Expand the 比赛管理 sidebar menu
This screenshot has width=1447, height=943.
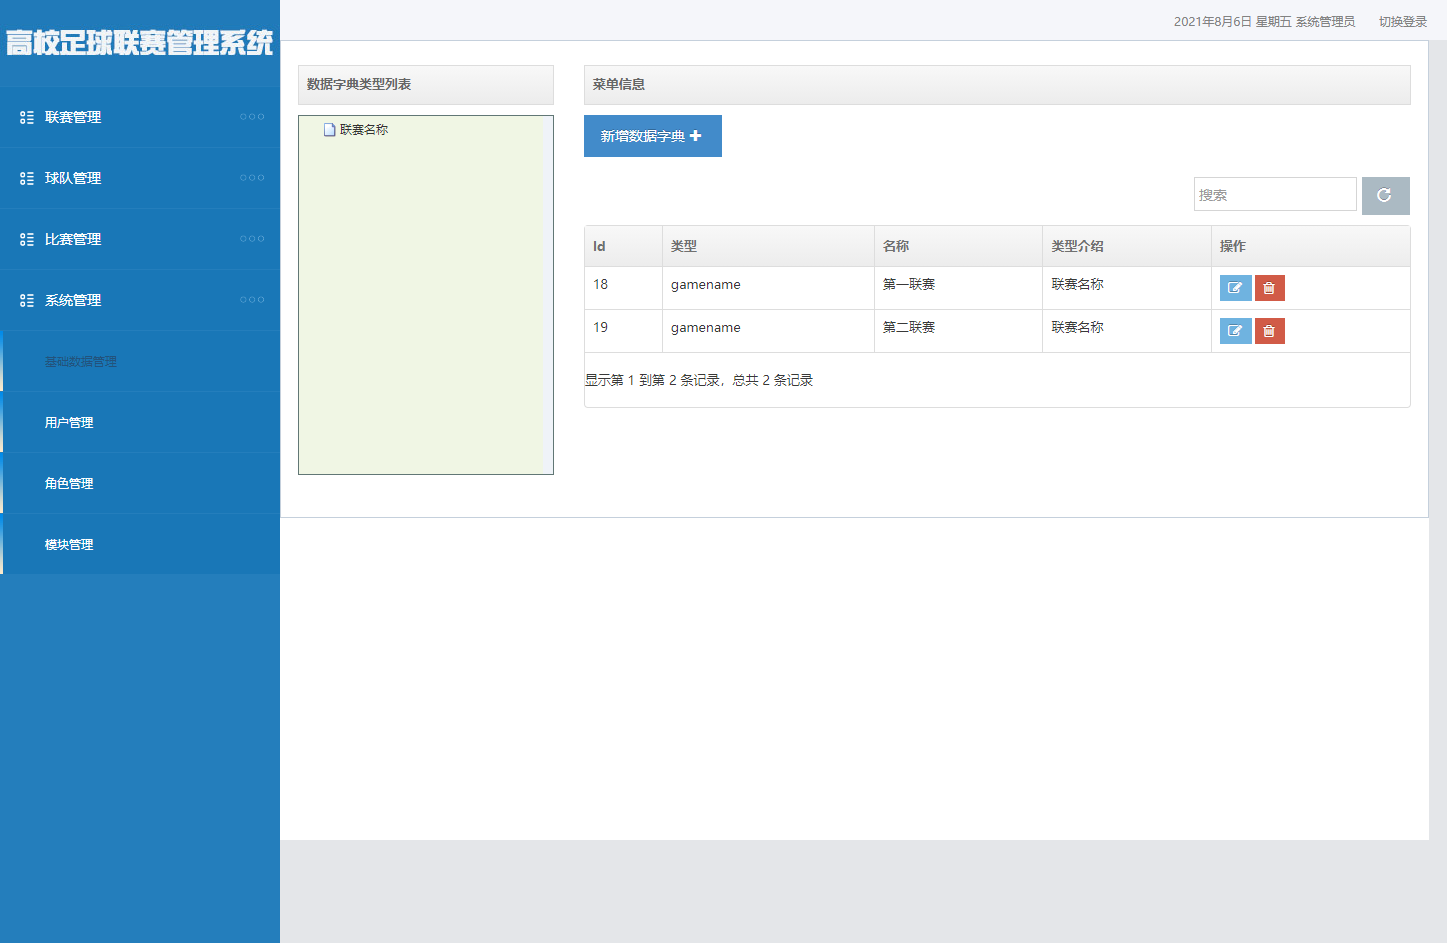click(x=73, y=240)
